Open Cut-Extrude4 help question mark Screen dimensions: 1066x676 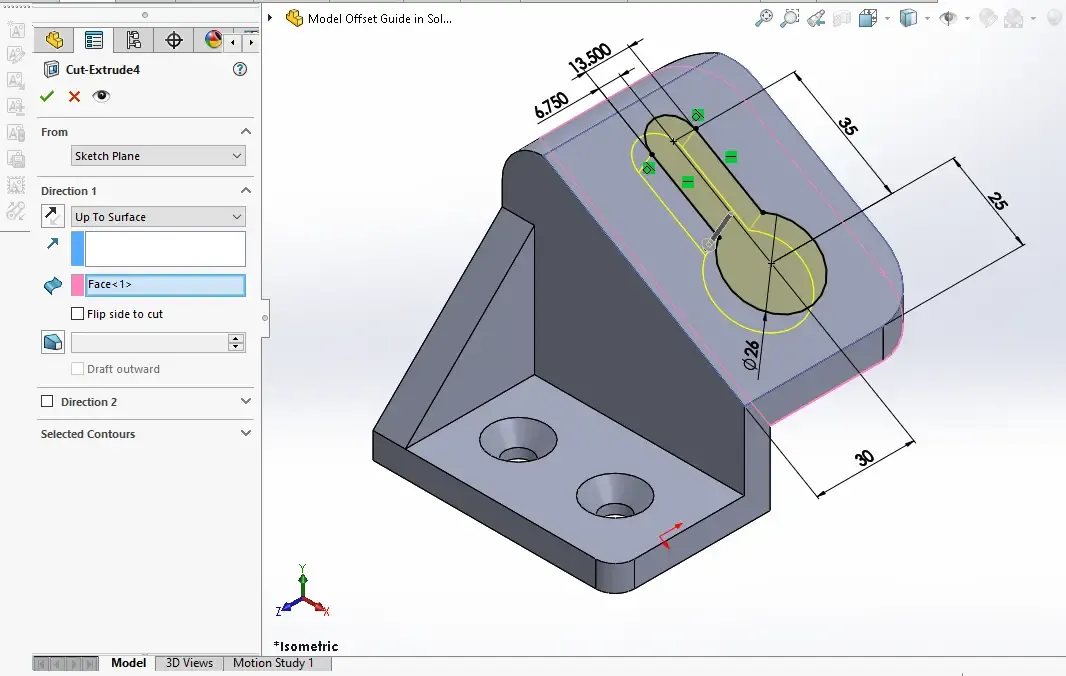[239, 69]
